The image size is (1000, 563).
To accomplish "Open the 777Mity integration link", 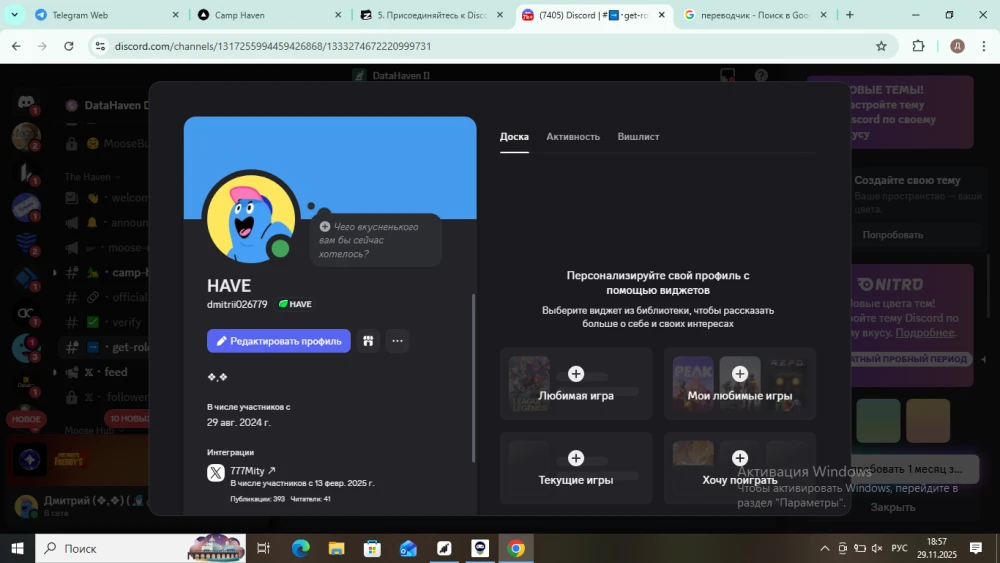I will pos(252,470).
